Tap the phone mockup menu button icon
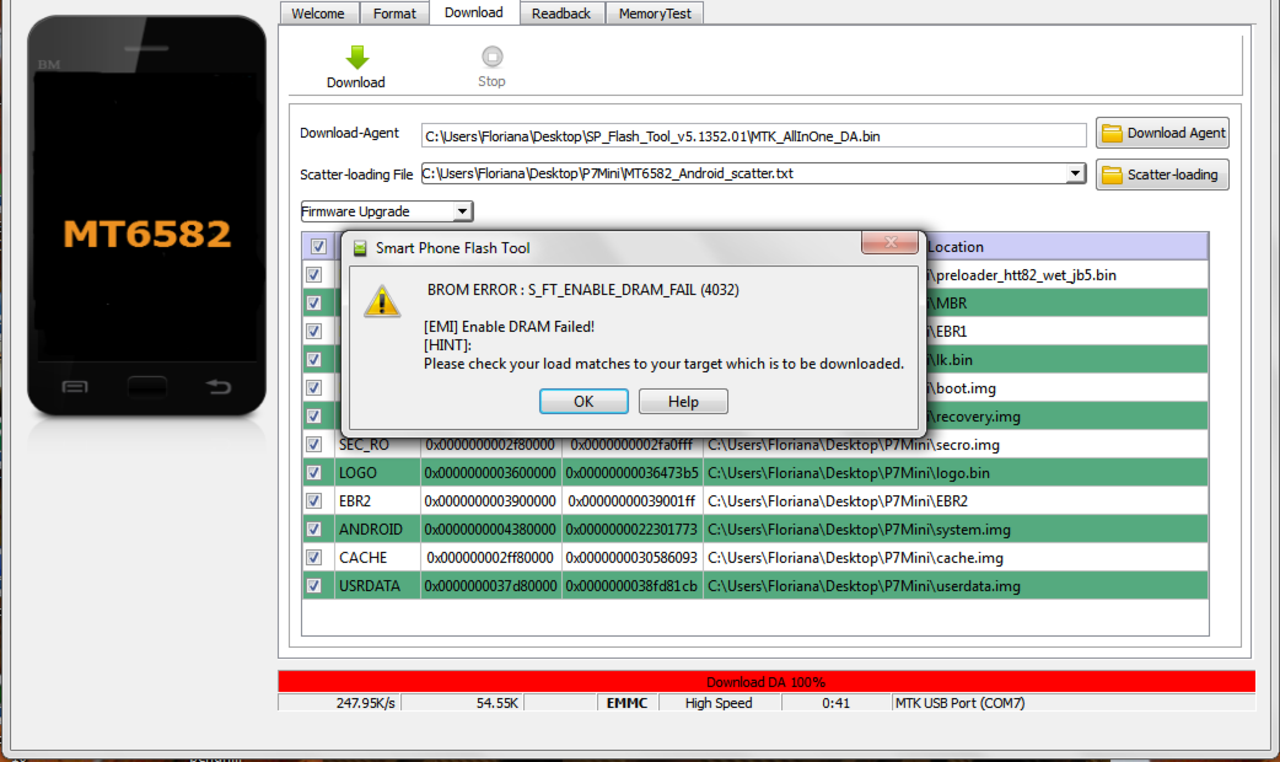The width and height of the screenshot is (1280, 762). click(x=76, y=387)
